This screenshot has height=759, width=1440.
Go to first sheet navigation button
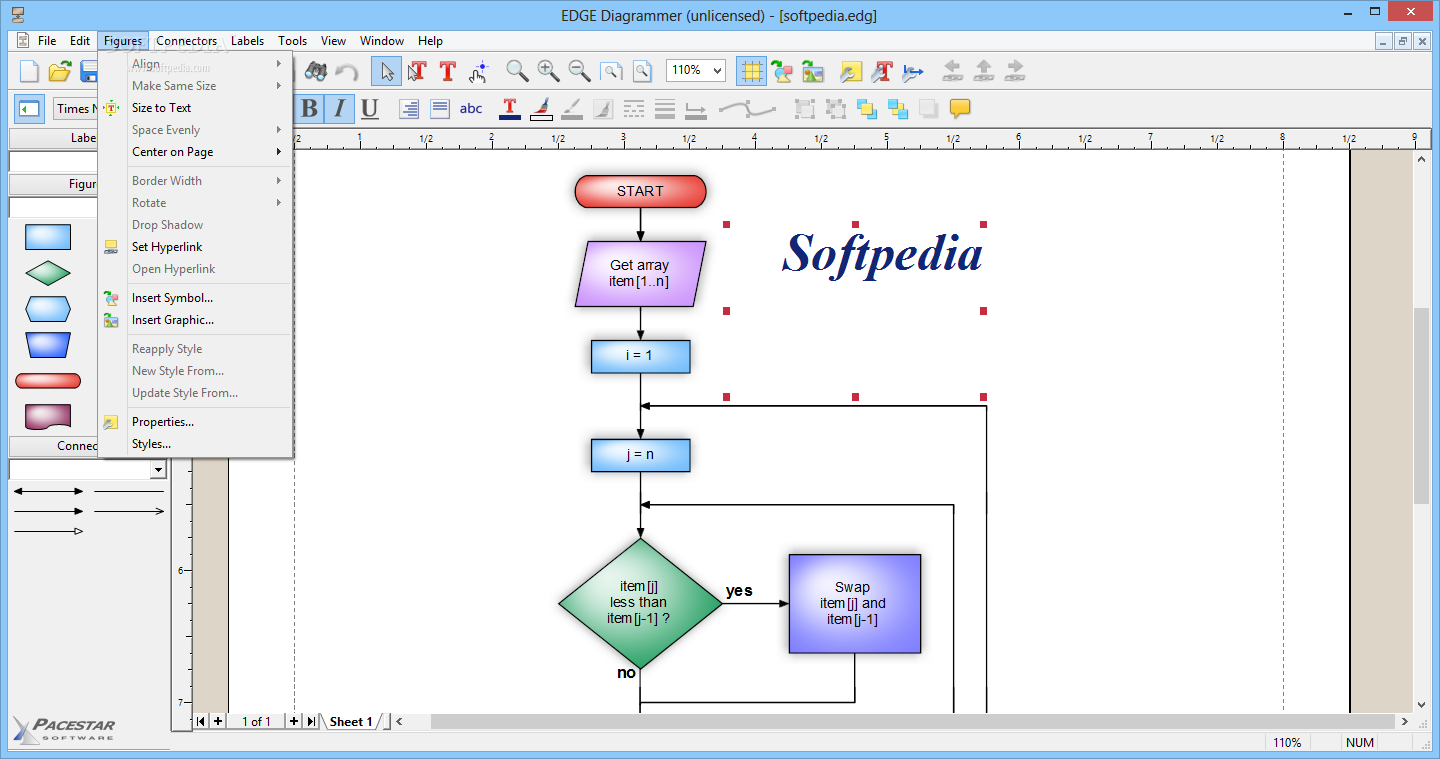point(201,721)
